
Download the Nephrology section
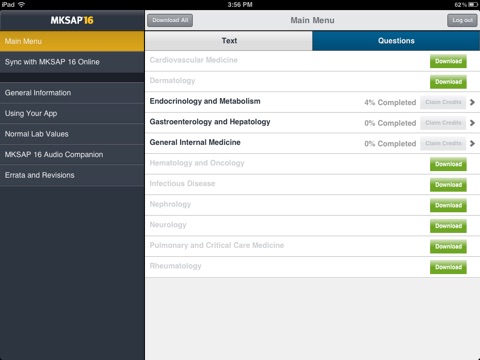(448, 205)
